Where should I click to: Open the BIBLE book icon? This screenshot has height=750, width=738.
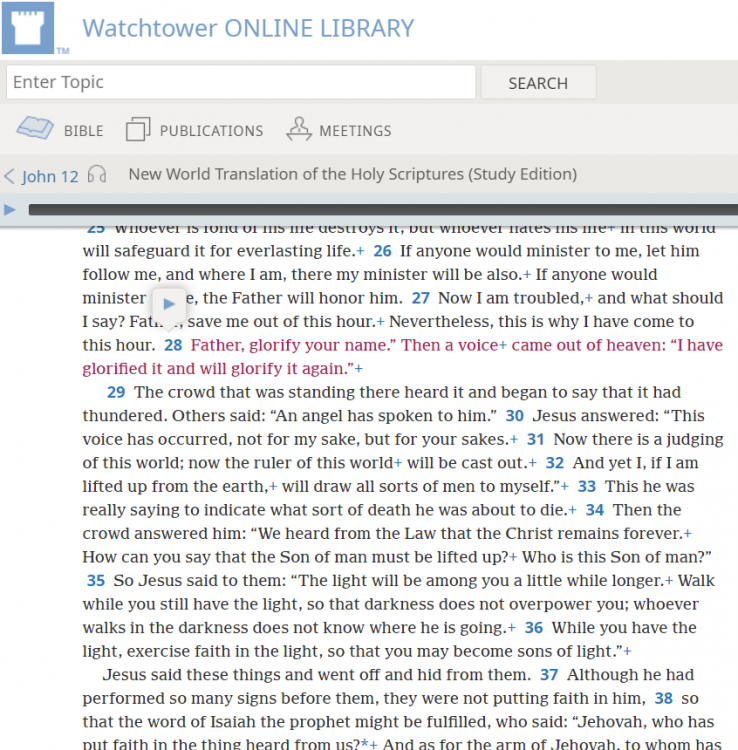point(35,128)
